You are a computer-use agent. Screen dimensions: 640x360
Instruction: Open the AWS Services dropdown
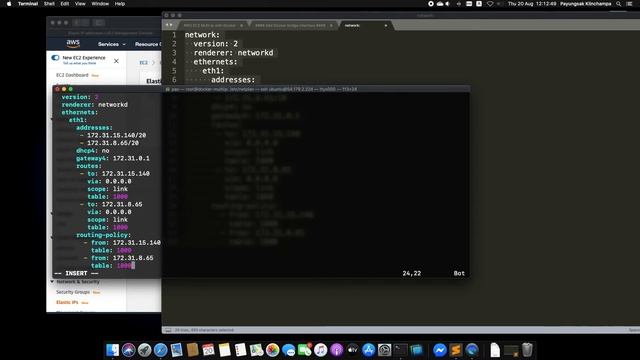click(x=111, y=44)
